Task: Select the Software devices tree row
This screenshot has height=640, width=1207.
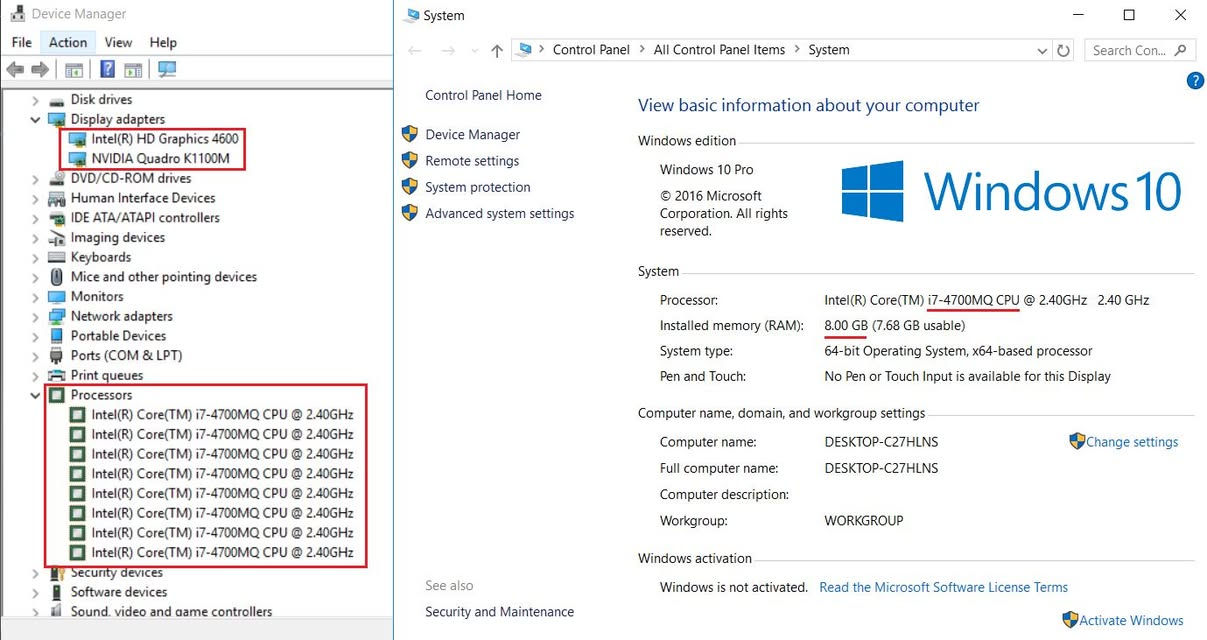Action: coord(118,592)
